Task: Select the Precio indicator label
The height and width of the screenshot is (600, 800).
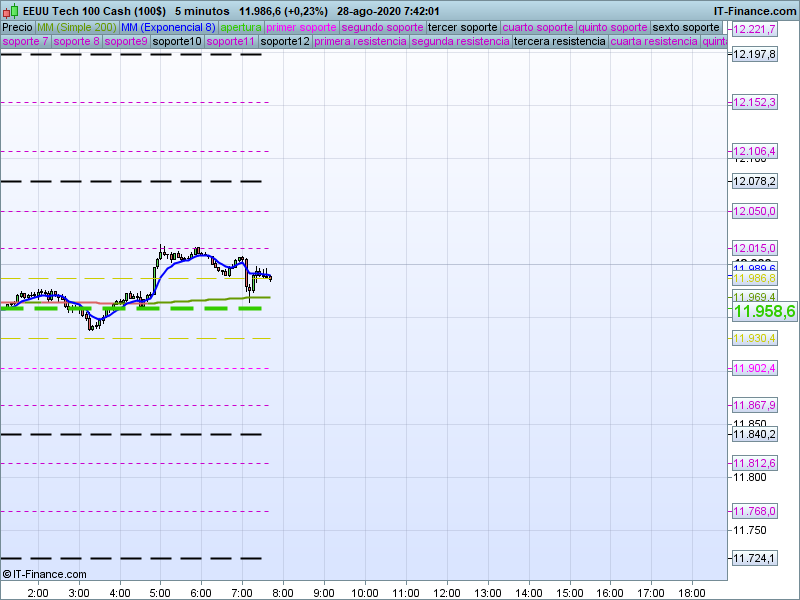Action: (17, 27)
